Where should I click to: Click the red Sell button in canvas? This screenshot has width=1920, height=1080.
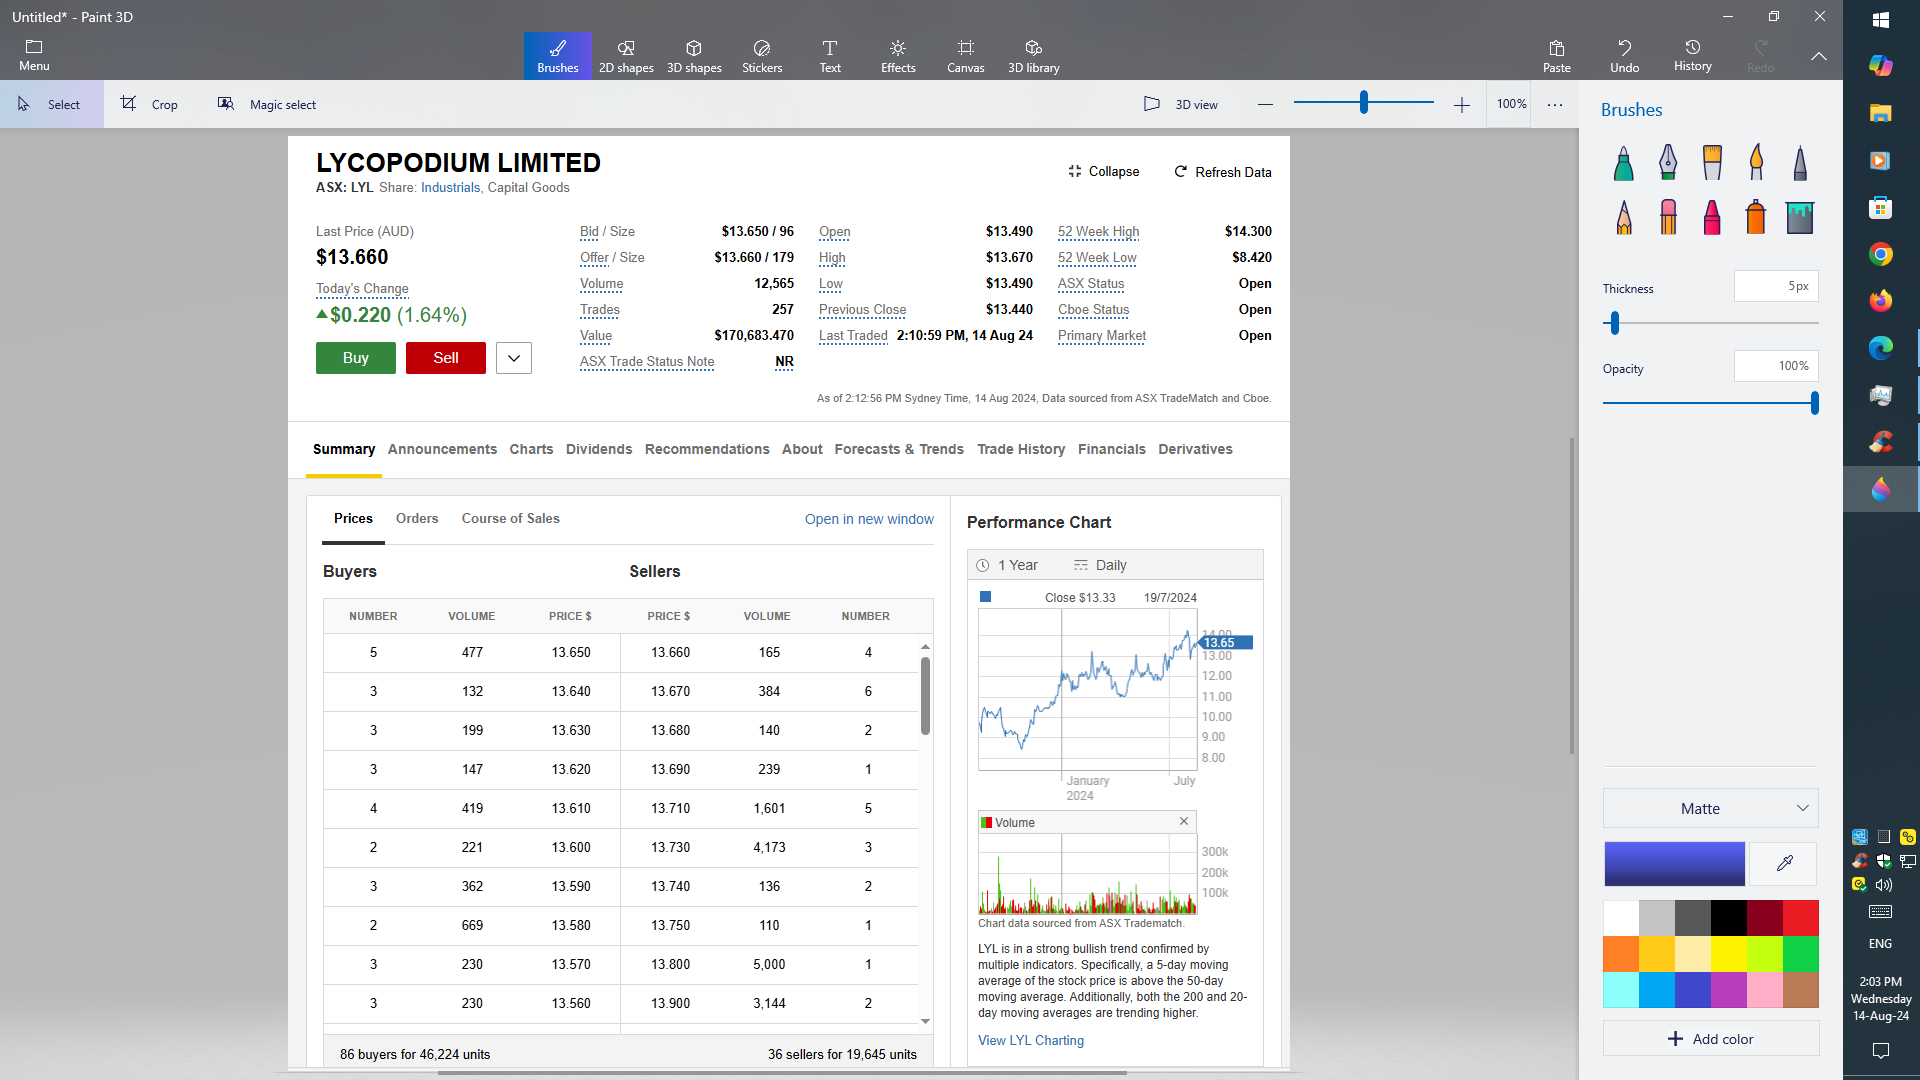(x=446, y=358)
